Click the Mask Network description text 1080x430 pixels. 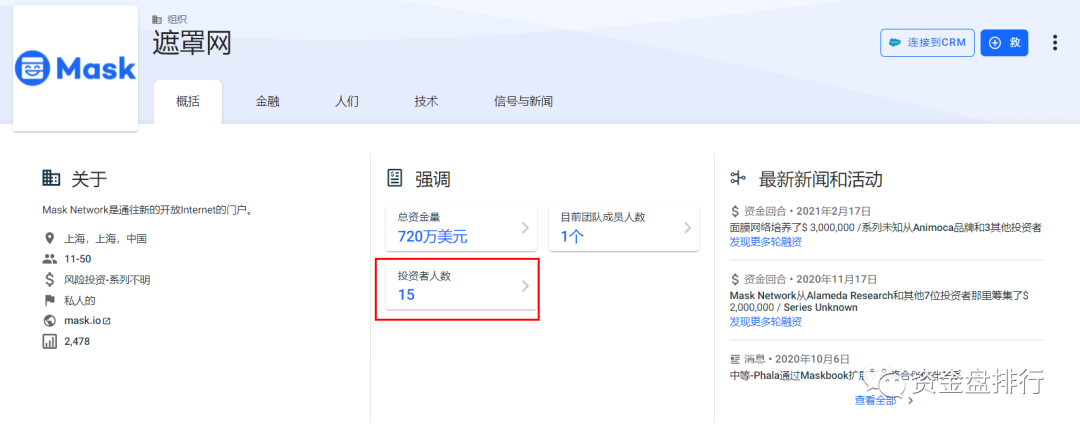pos(147,210)
